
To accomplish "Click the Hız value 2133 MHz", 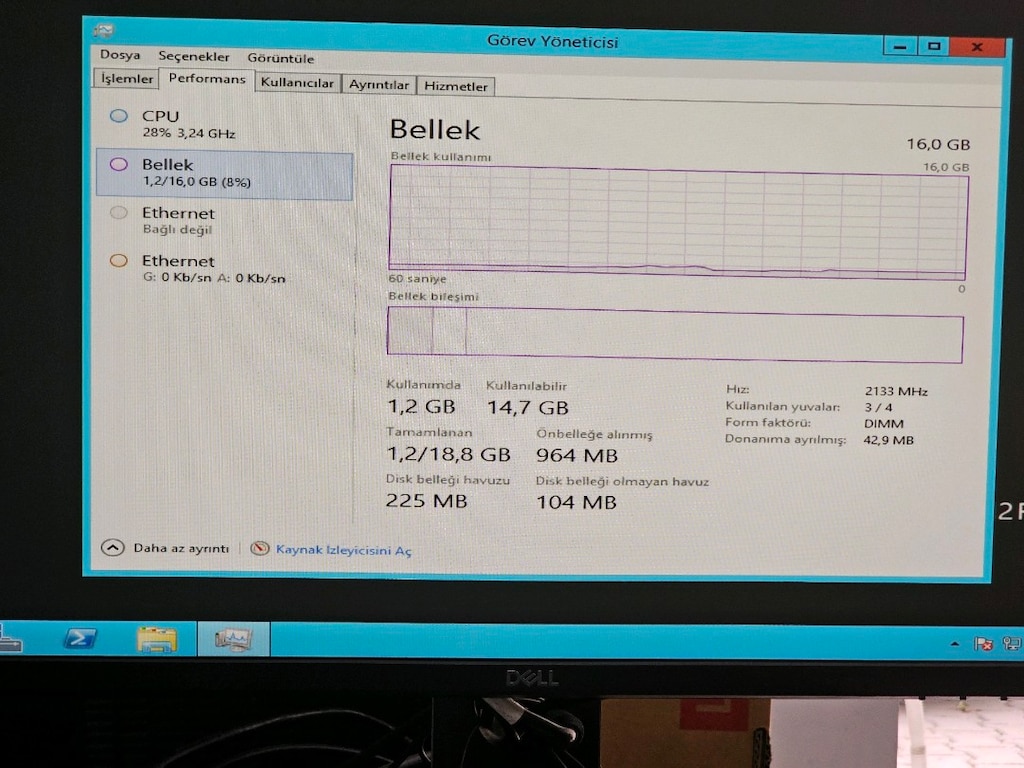I will pyautogui.click(x=896, y=391).
